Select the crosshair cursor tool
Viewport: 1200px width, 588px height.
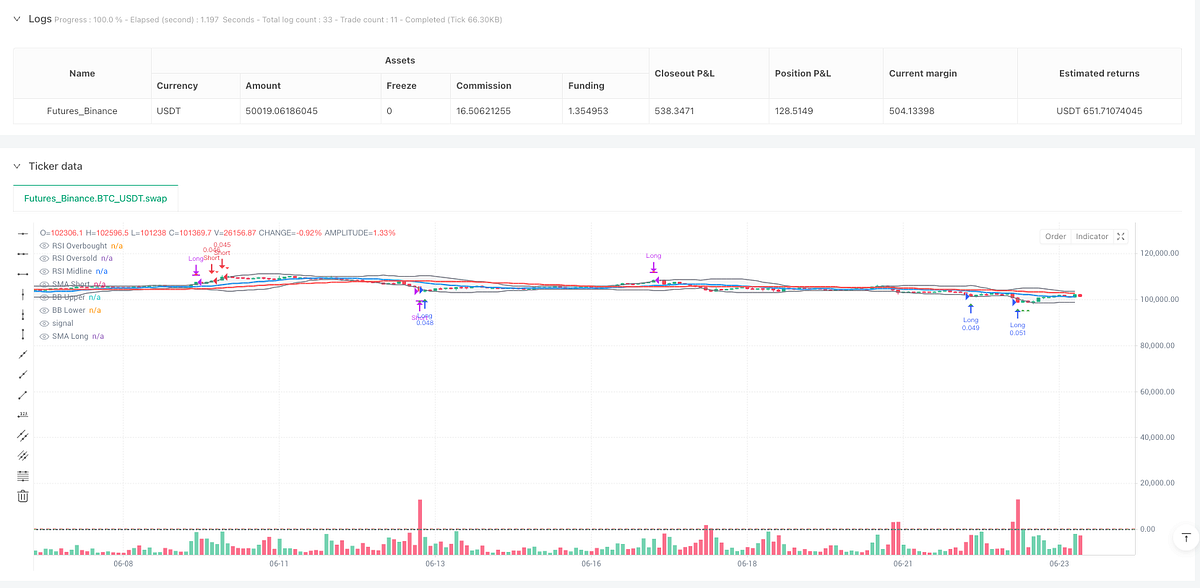pos(22,233)
